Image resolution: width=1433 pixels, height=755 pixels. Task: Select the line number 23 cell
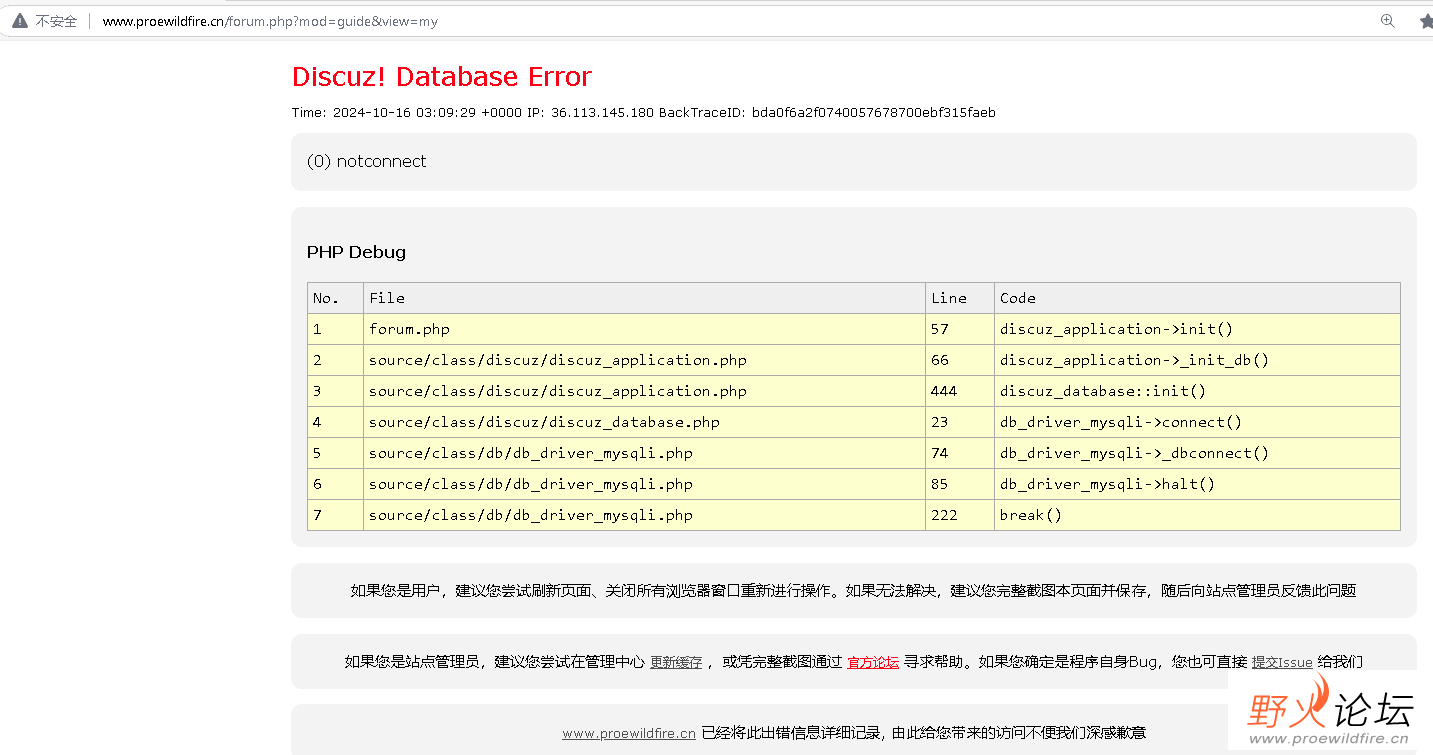960,422
